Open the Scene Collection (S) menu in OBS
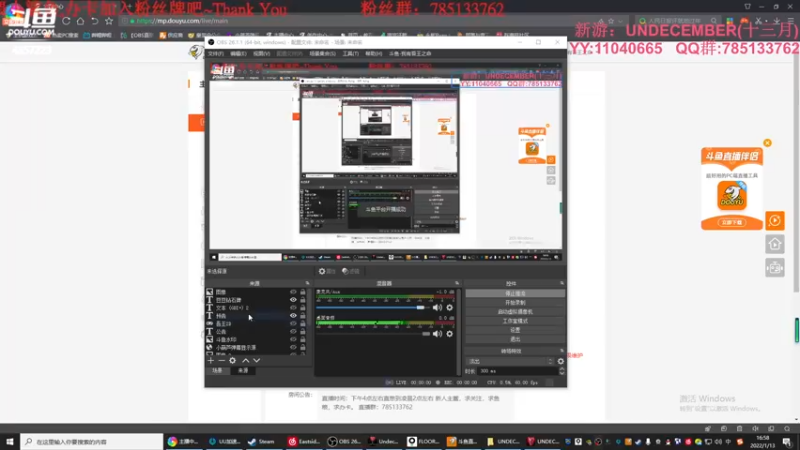 tap(322, 54)
